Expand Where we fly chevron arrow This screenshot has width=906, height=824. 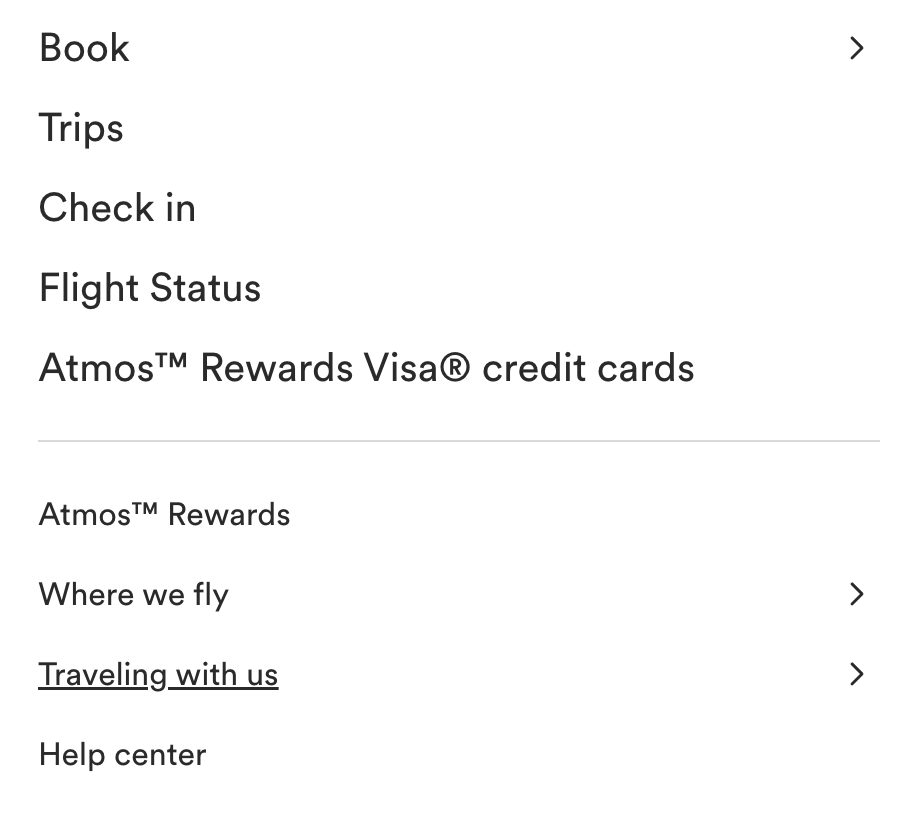pyautogui.click(x=856, y=594)
